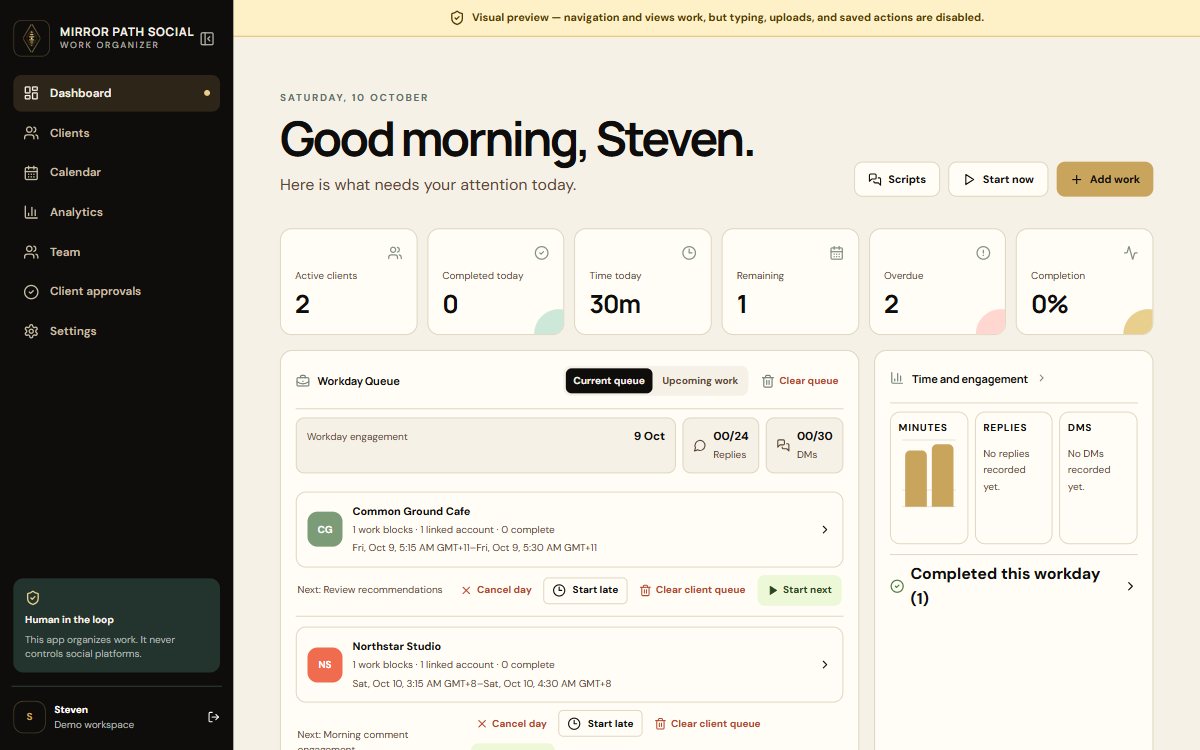Click 'Next: Review recommendations' text
1200x750 pixels.
[x=370, y=590]
